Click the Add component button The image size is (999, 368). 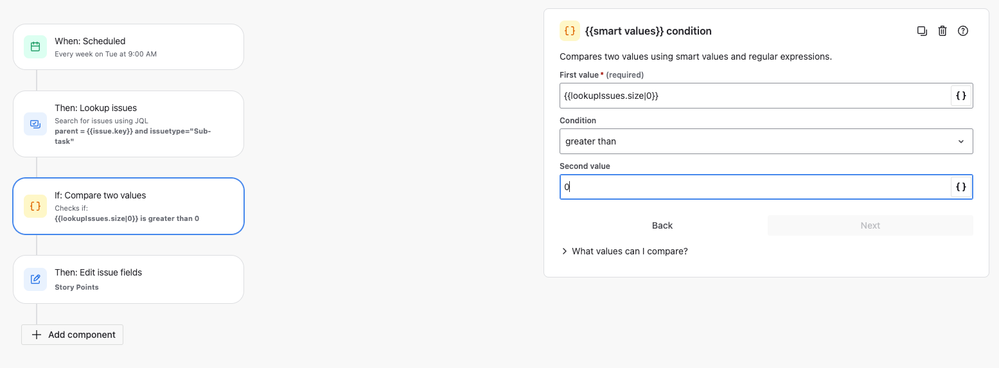(x=72, y=334)
